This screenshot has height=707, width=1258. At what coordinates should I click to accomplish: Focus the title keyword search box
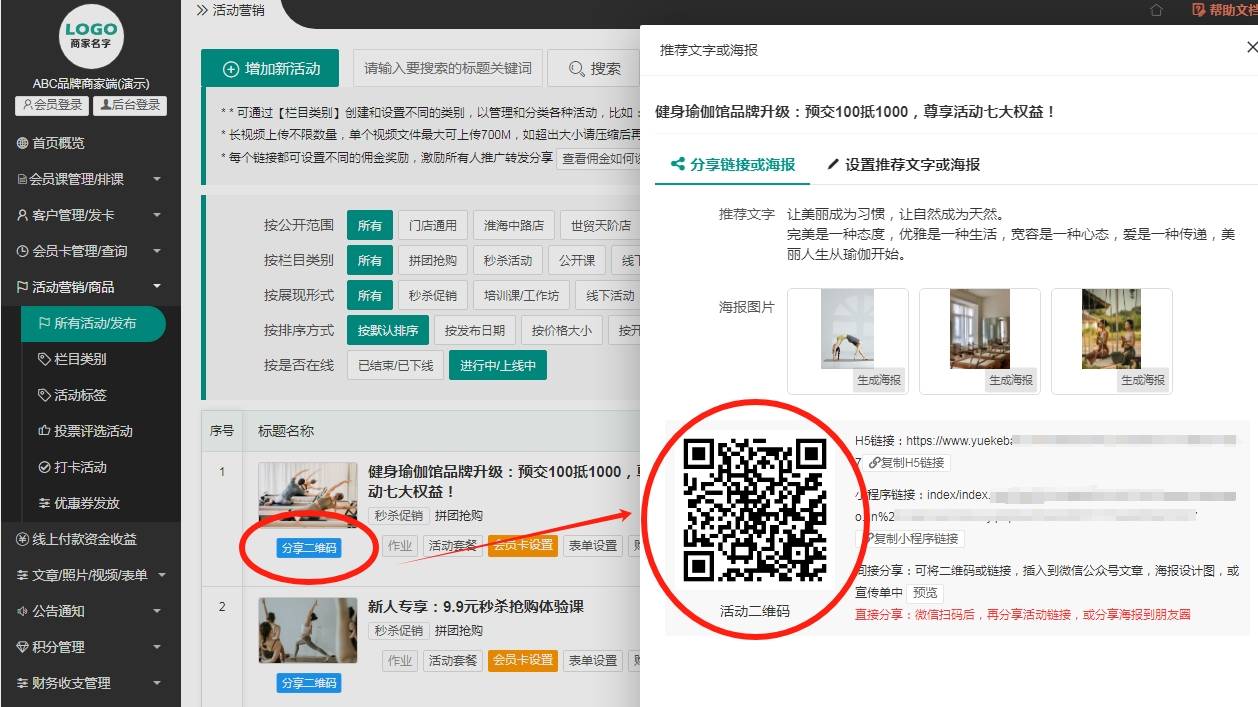click(448, 69)
